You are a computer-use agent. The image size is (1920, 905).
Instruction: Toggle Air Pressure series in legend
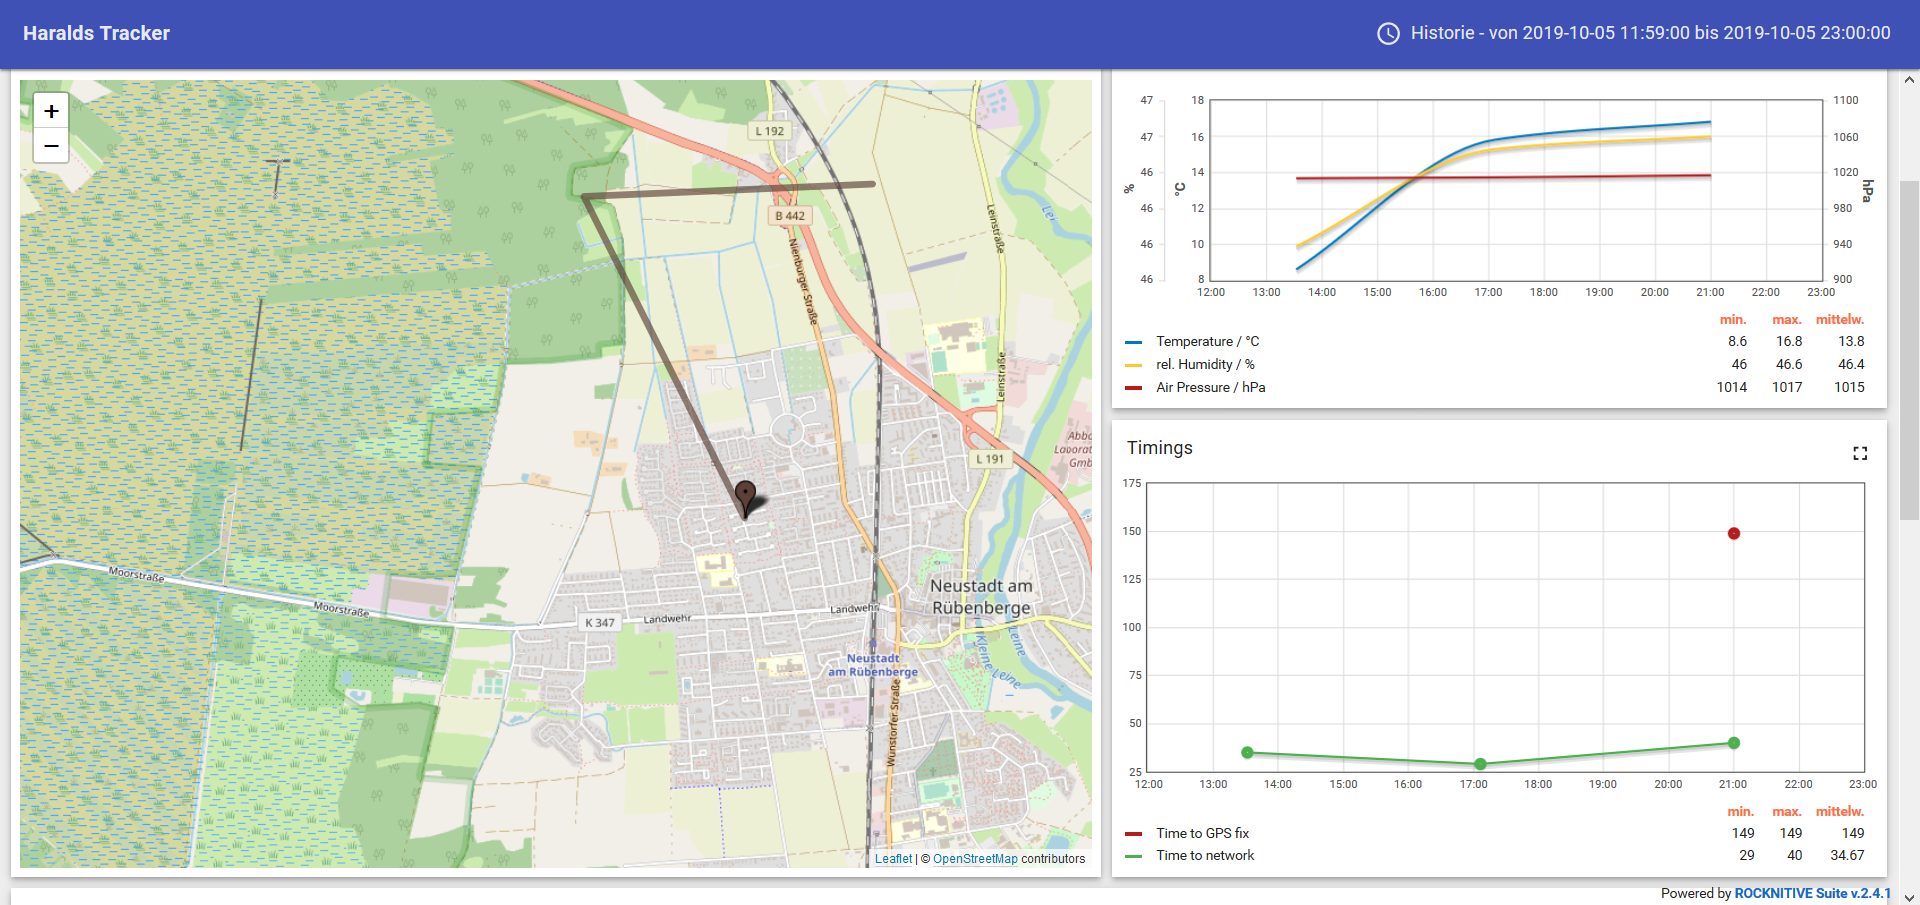click(x=1210, y=387)
